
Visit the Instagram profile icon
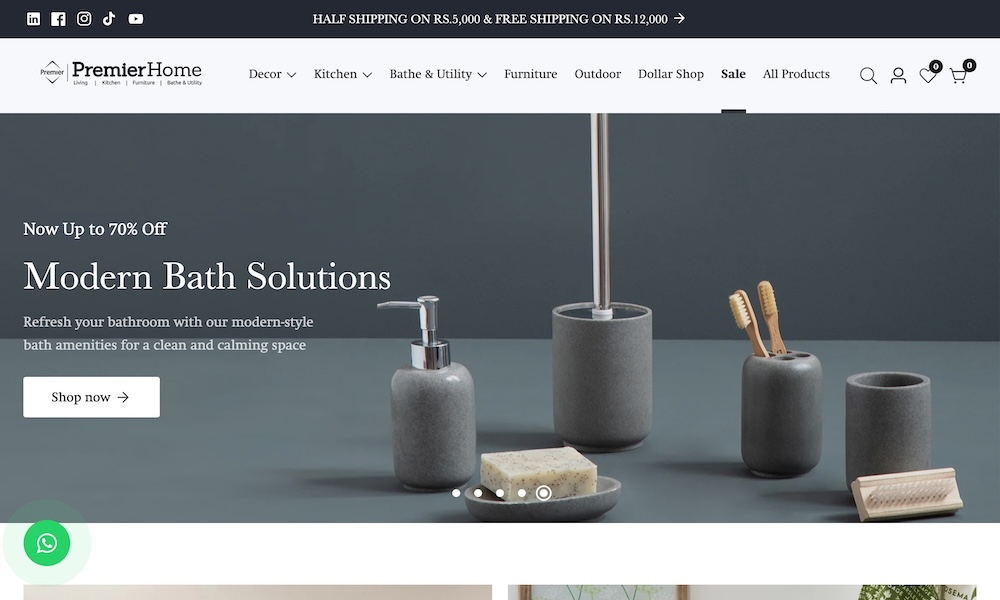pyautogui.click(x=84, y=19)
